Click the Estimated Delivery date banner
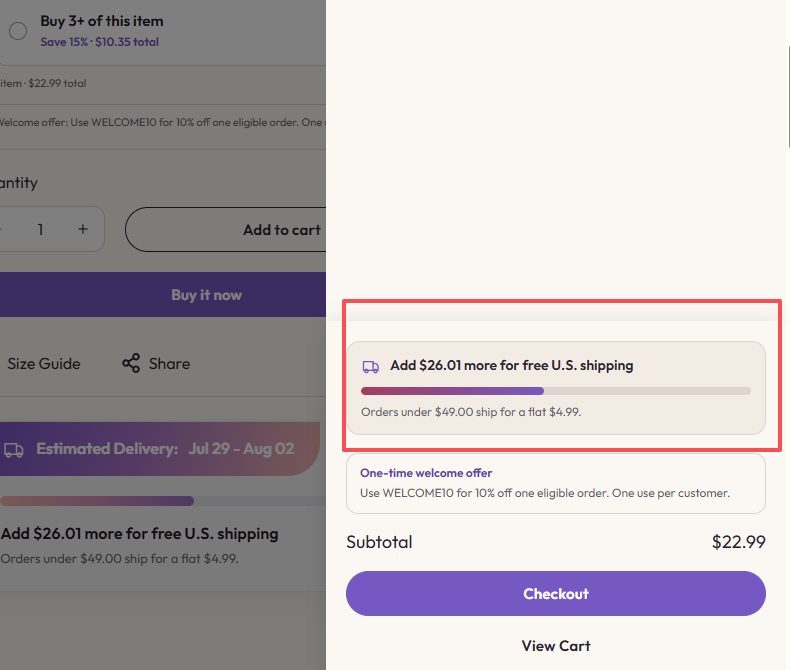Screen dimensions: 790x670 [x=160, y=449]
